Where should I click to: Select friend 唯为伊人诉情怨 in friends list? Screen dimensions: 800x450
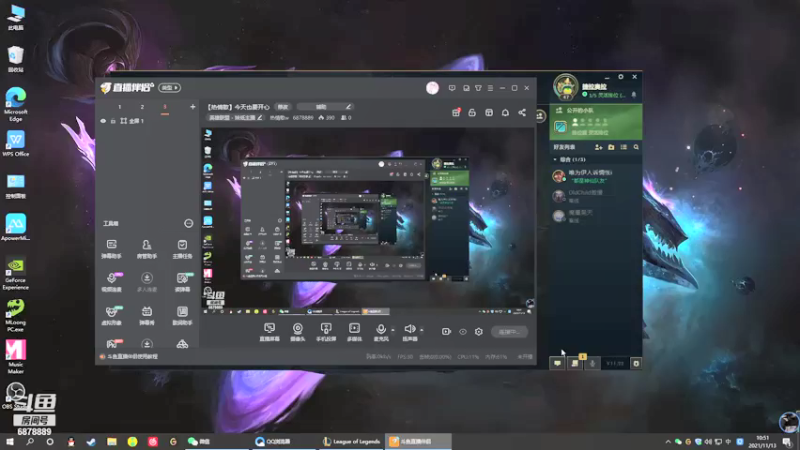click(x=595, y=176)
